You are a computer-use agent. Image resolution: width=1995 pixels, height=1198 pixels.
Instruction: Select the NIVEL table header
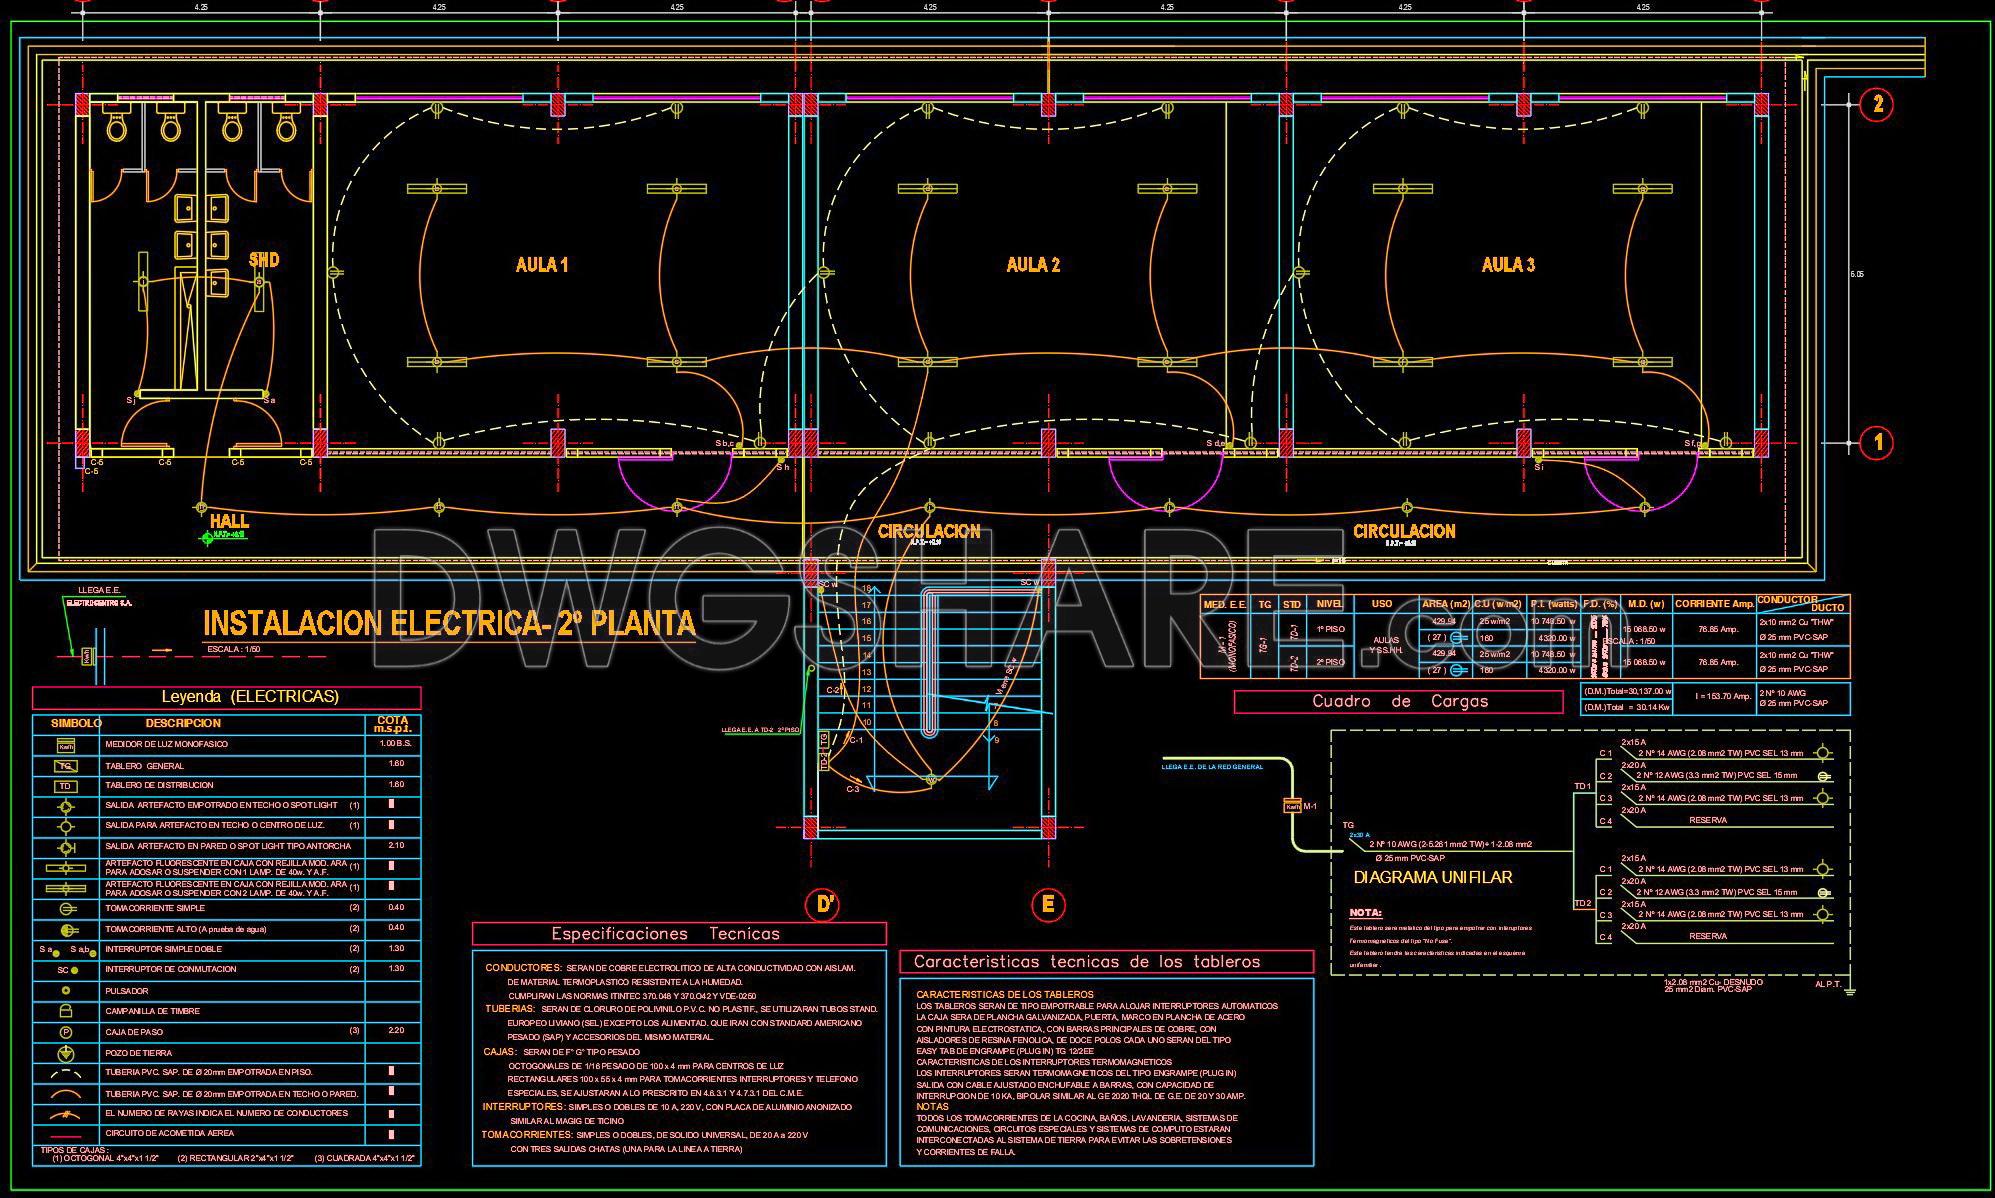click(1329, 604)
